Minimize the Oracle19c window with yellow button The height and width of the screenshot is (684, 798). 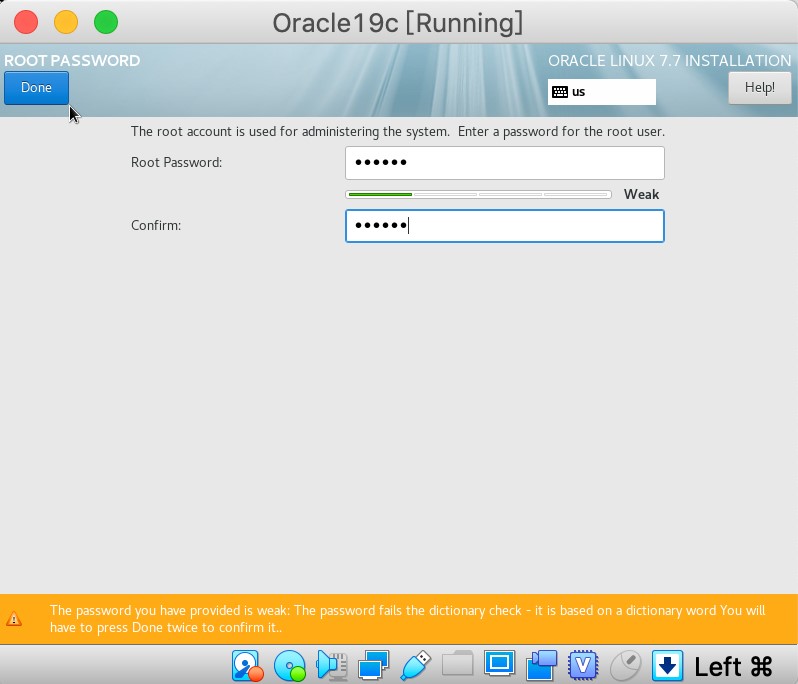coord(66,22)
